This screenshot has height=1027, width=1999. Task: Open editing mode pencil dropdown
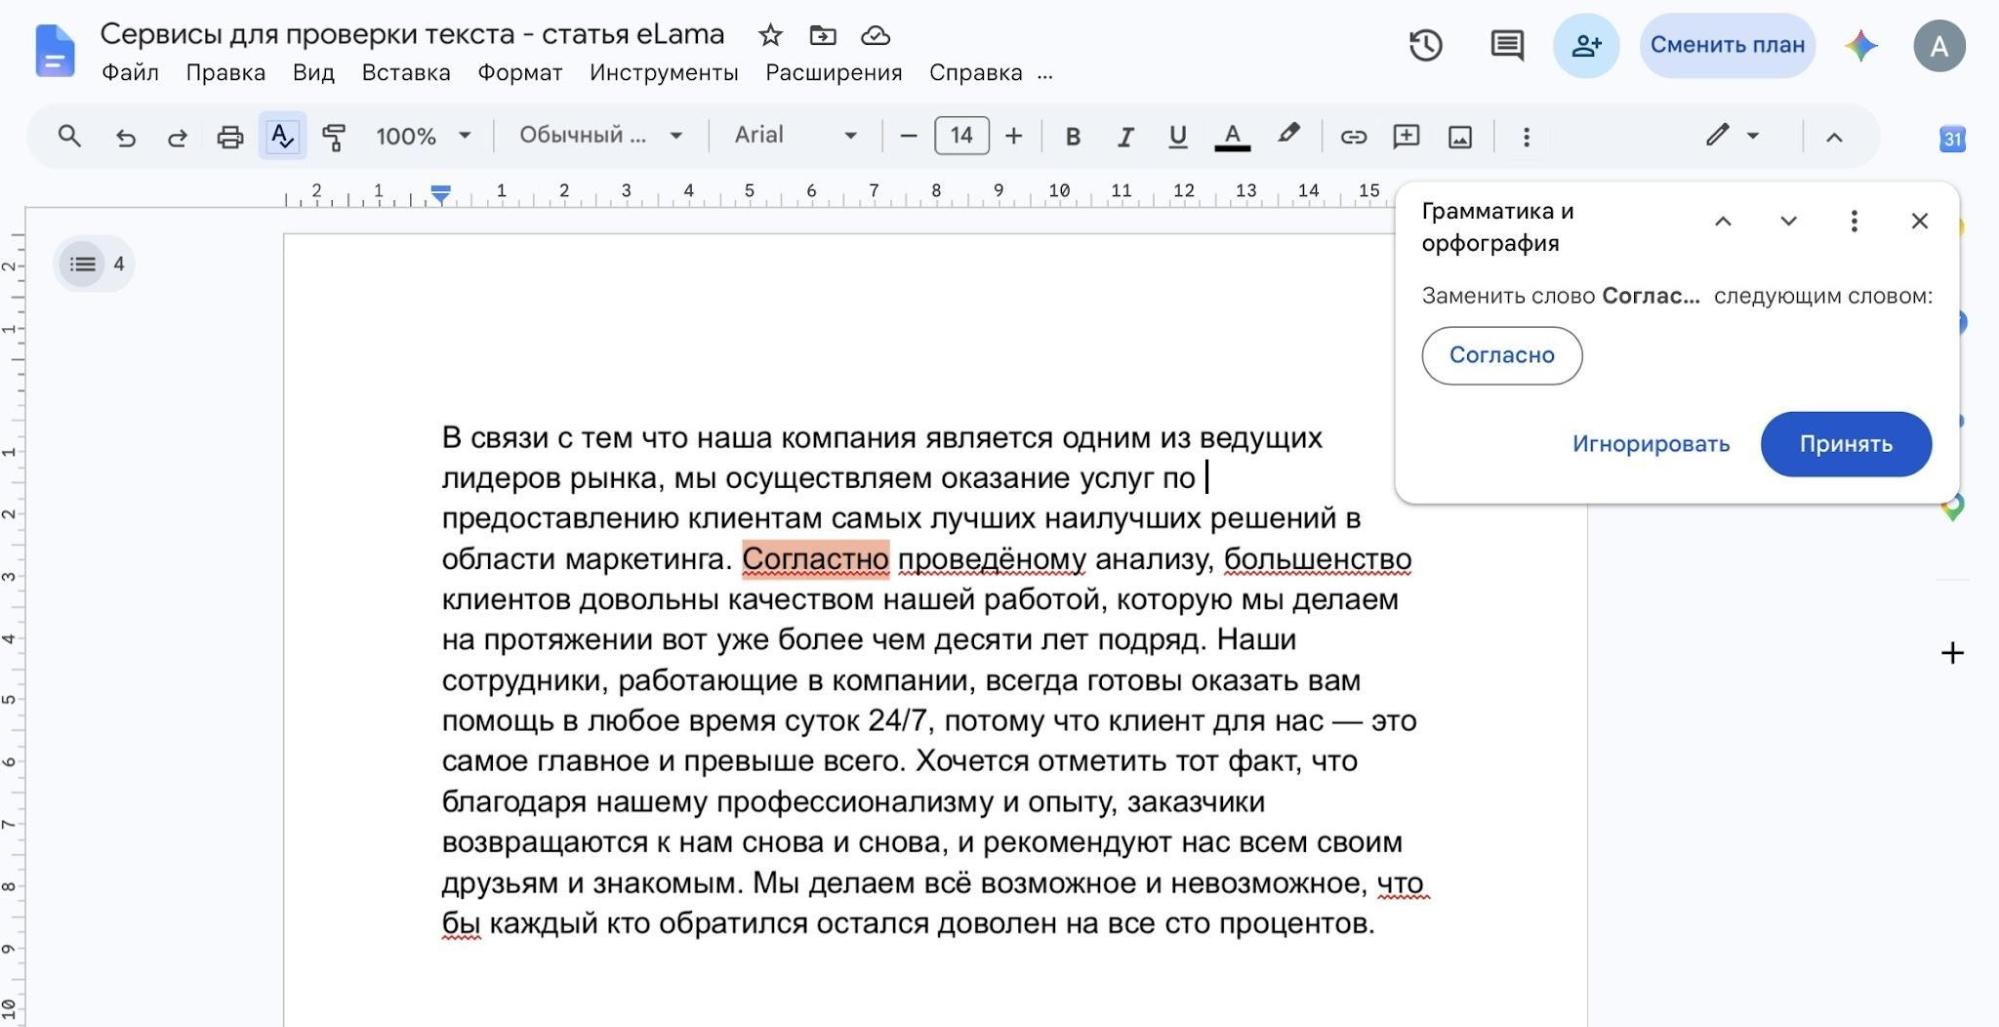click(x=1733, y=135)
